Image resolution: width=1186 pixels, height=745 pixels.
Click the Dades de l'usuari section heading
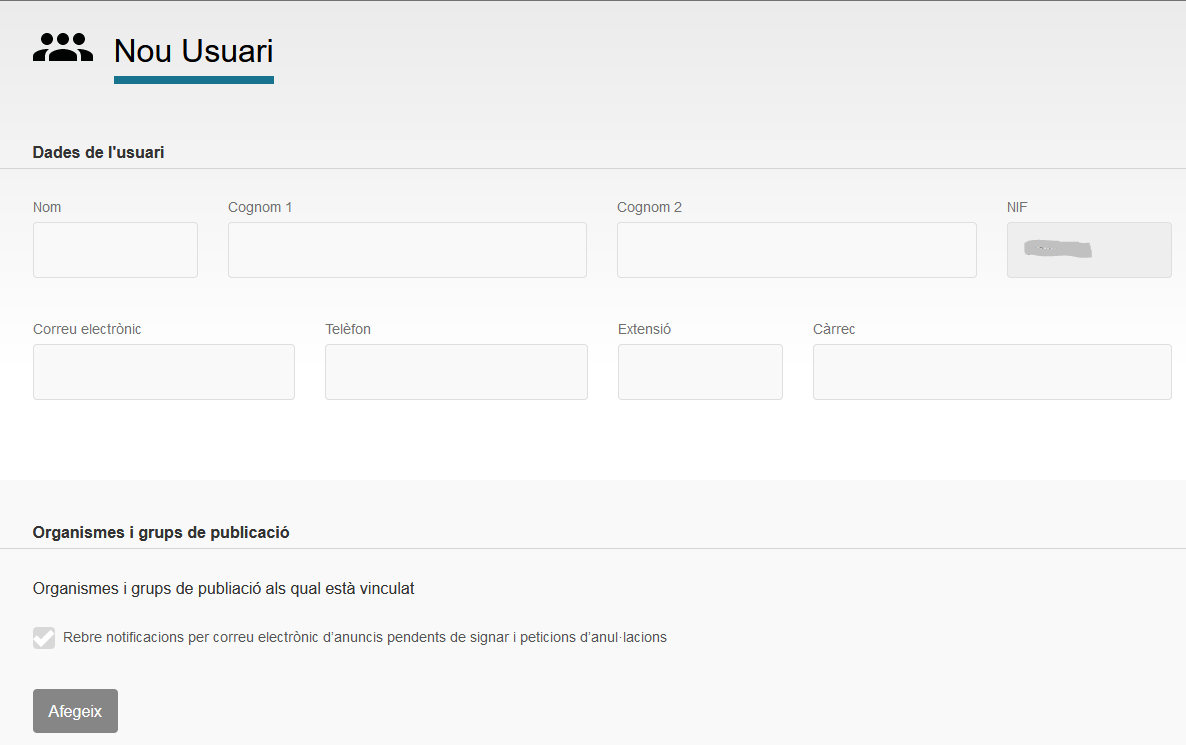coord(98,152)
